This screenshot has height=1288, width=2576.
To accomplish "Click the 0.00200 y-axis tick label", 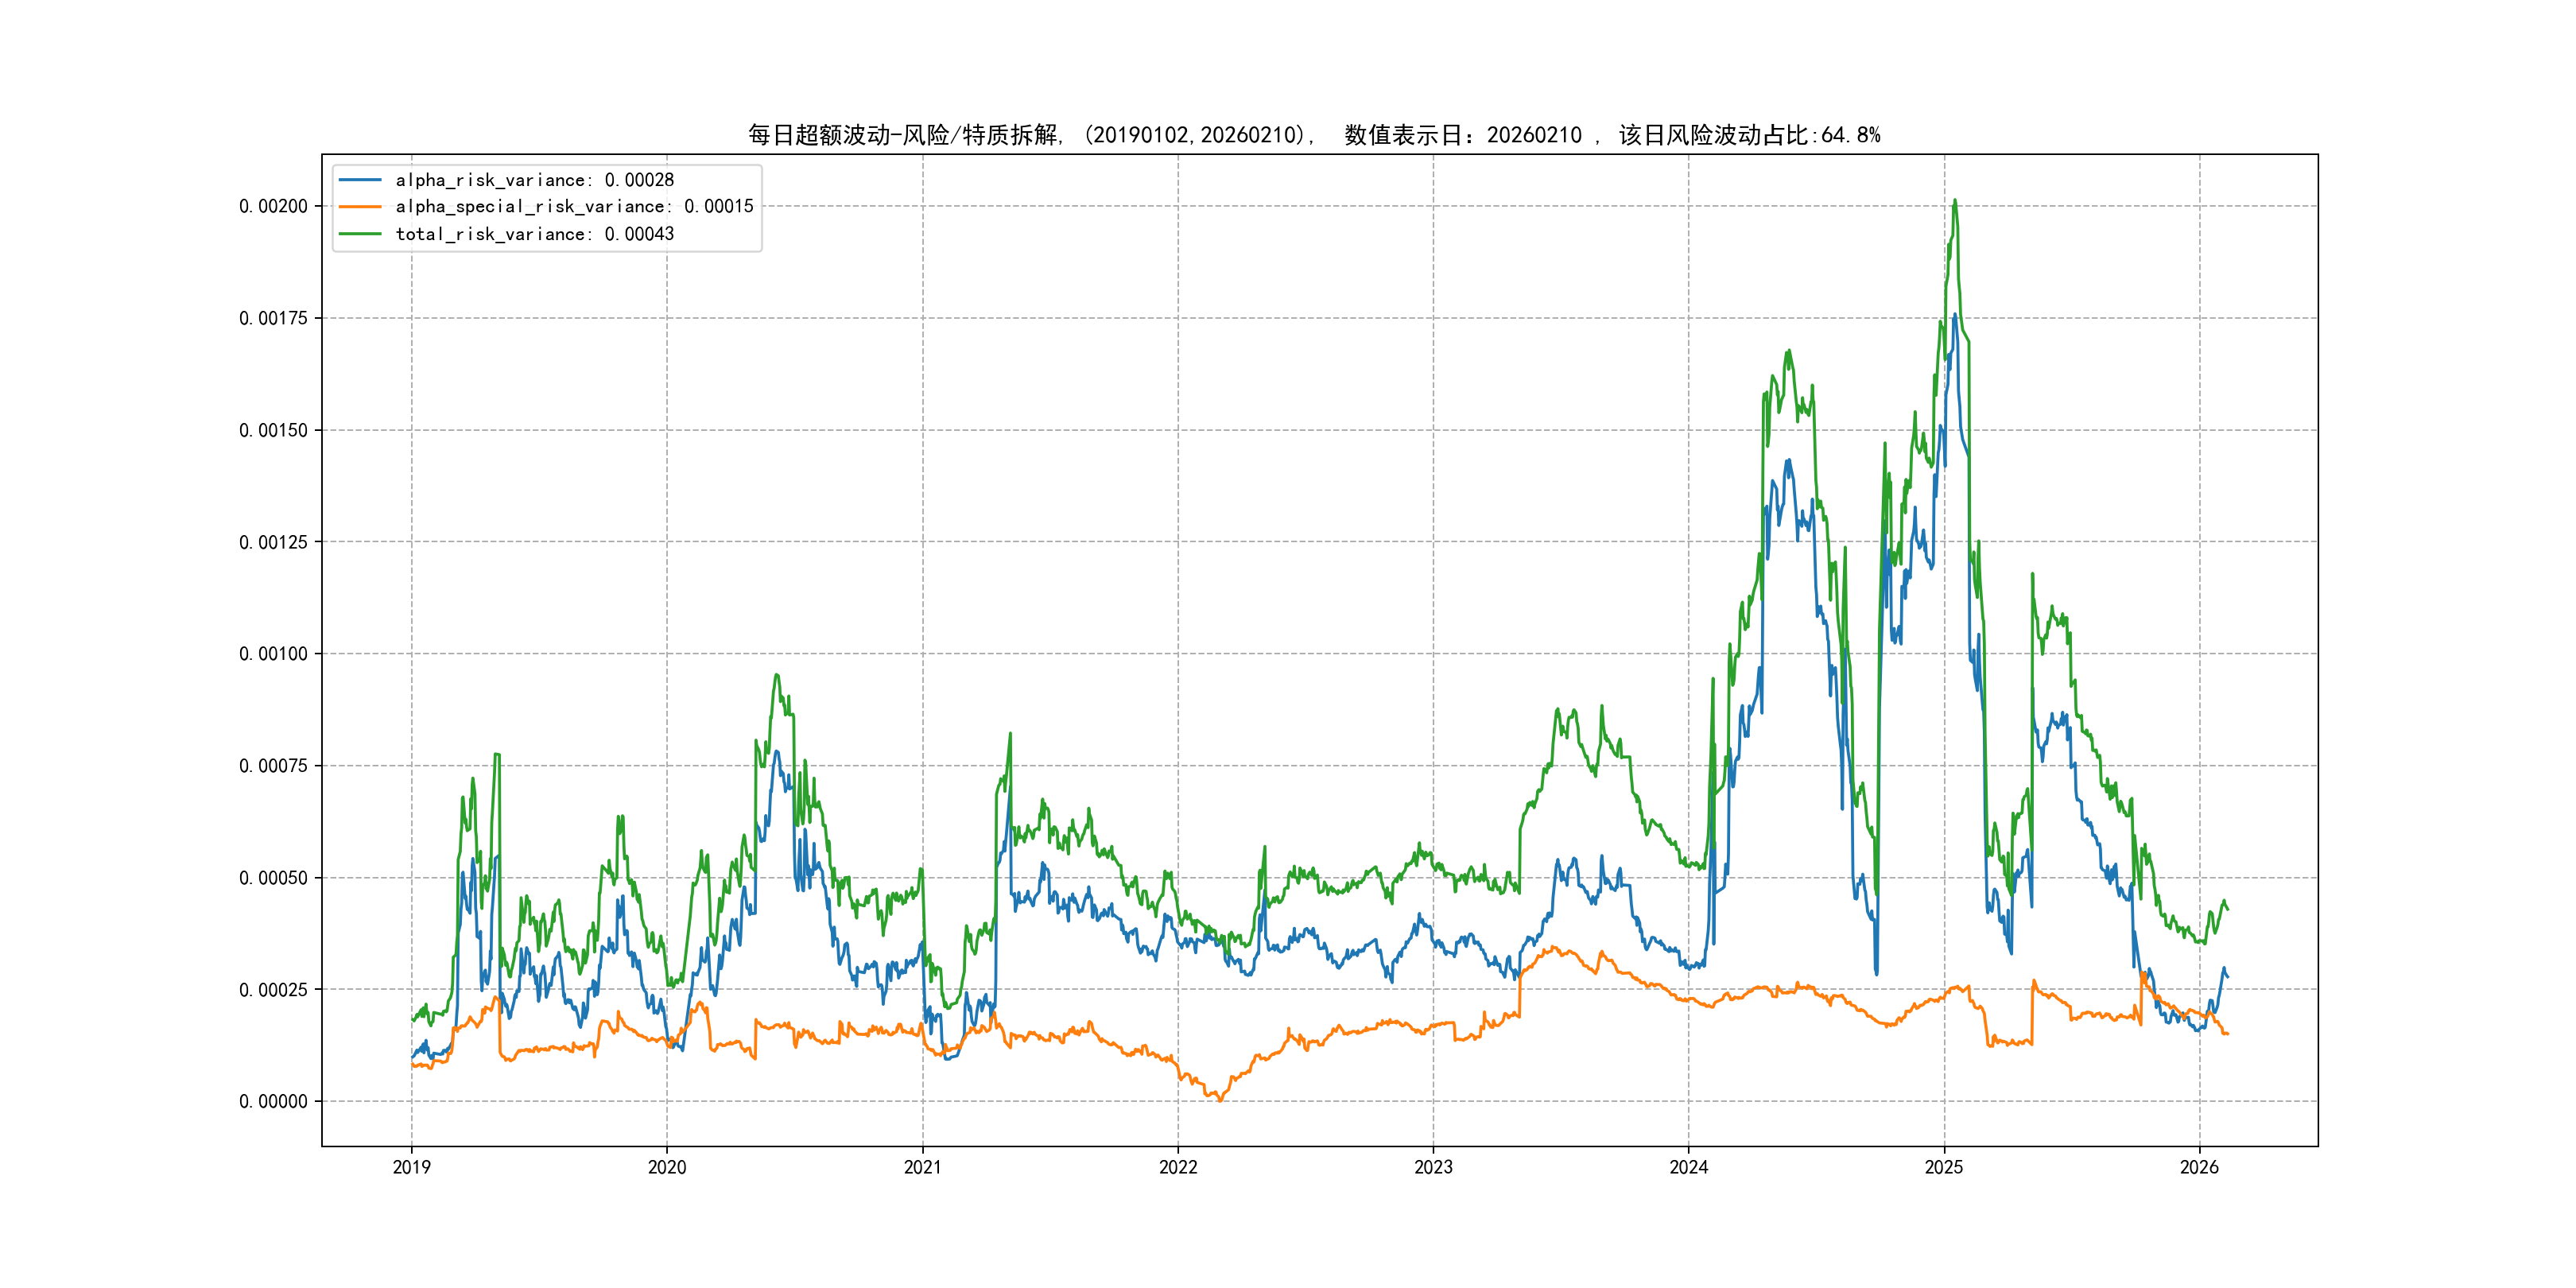I will click(x=273, y=206).
